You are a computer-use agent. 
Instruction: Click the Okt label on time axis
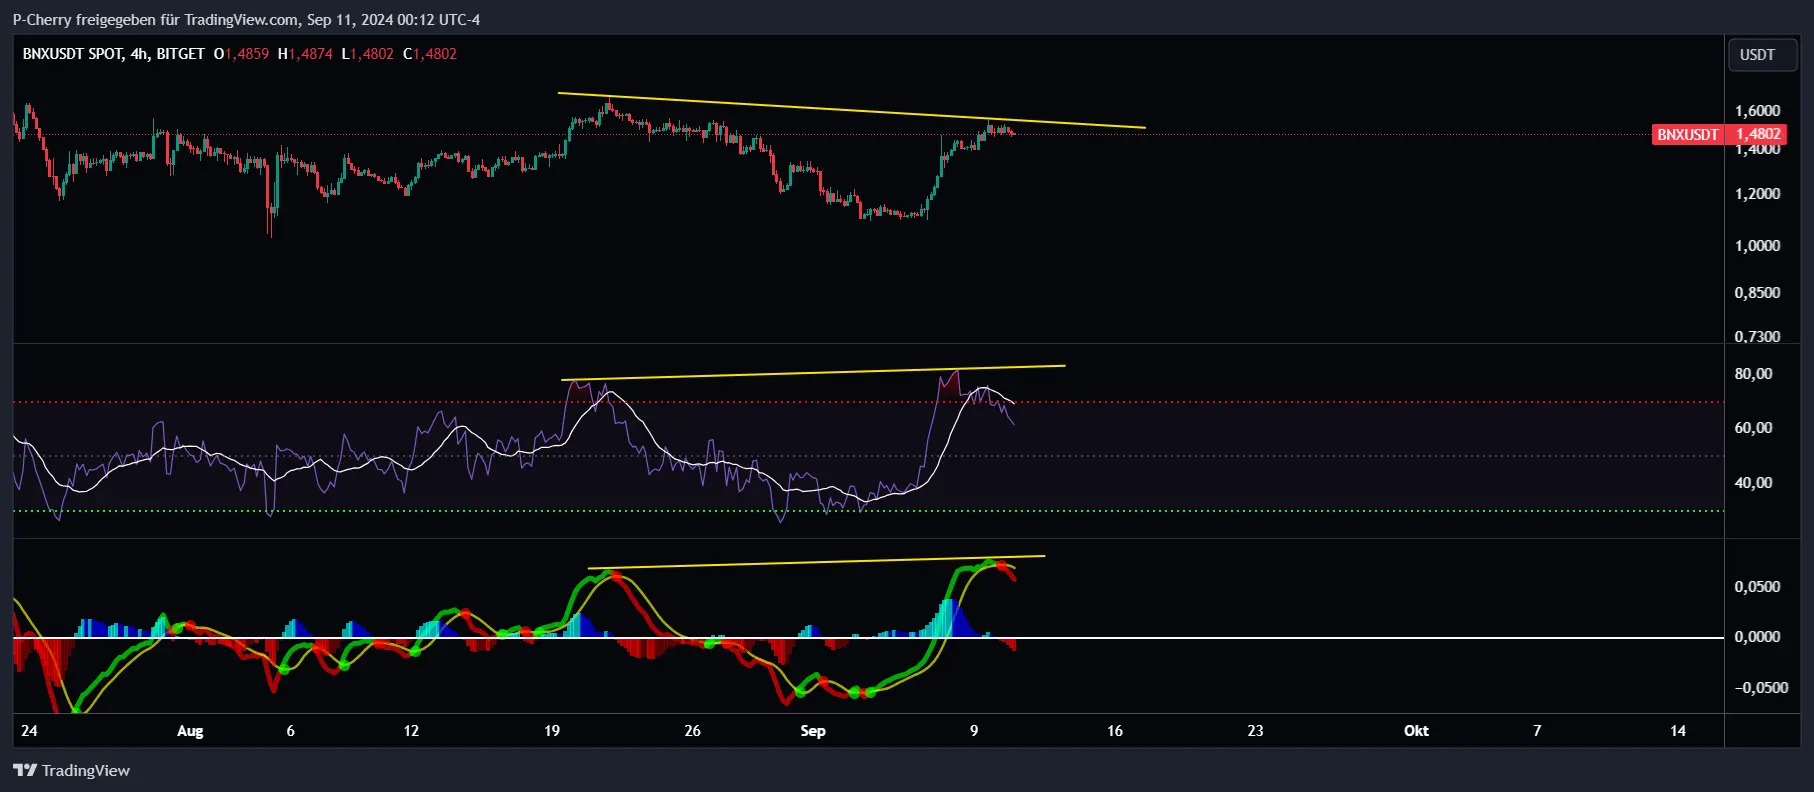(1416, 731)
